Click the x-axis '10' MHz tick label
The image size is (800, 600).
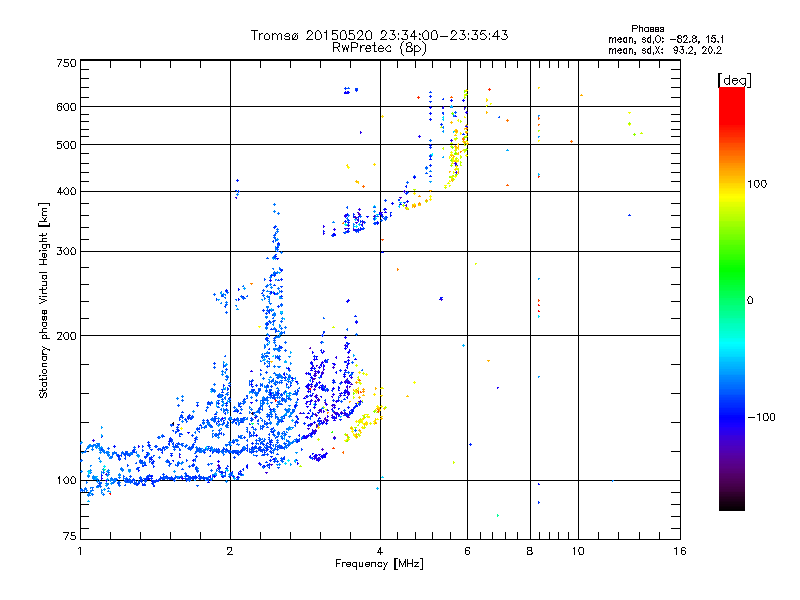click(x=578, y=551)
